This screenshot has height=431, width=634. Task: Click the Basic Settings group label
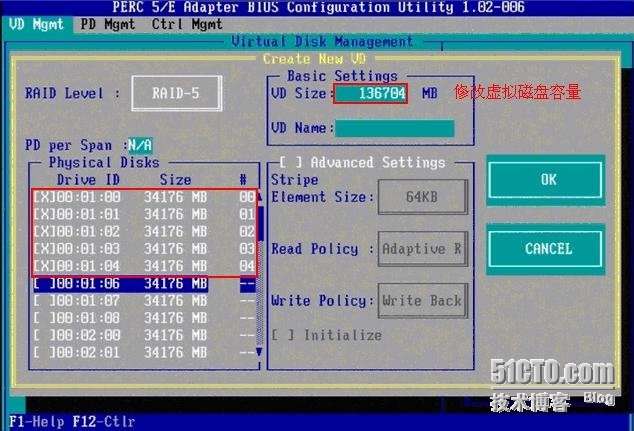pos(342,76)
